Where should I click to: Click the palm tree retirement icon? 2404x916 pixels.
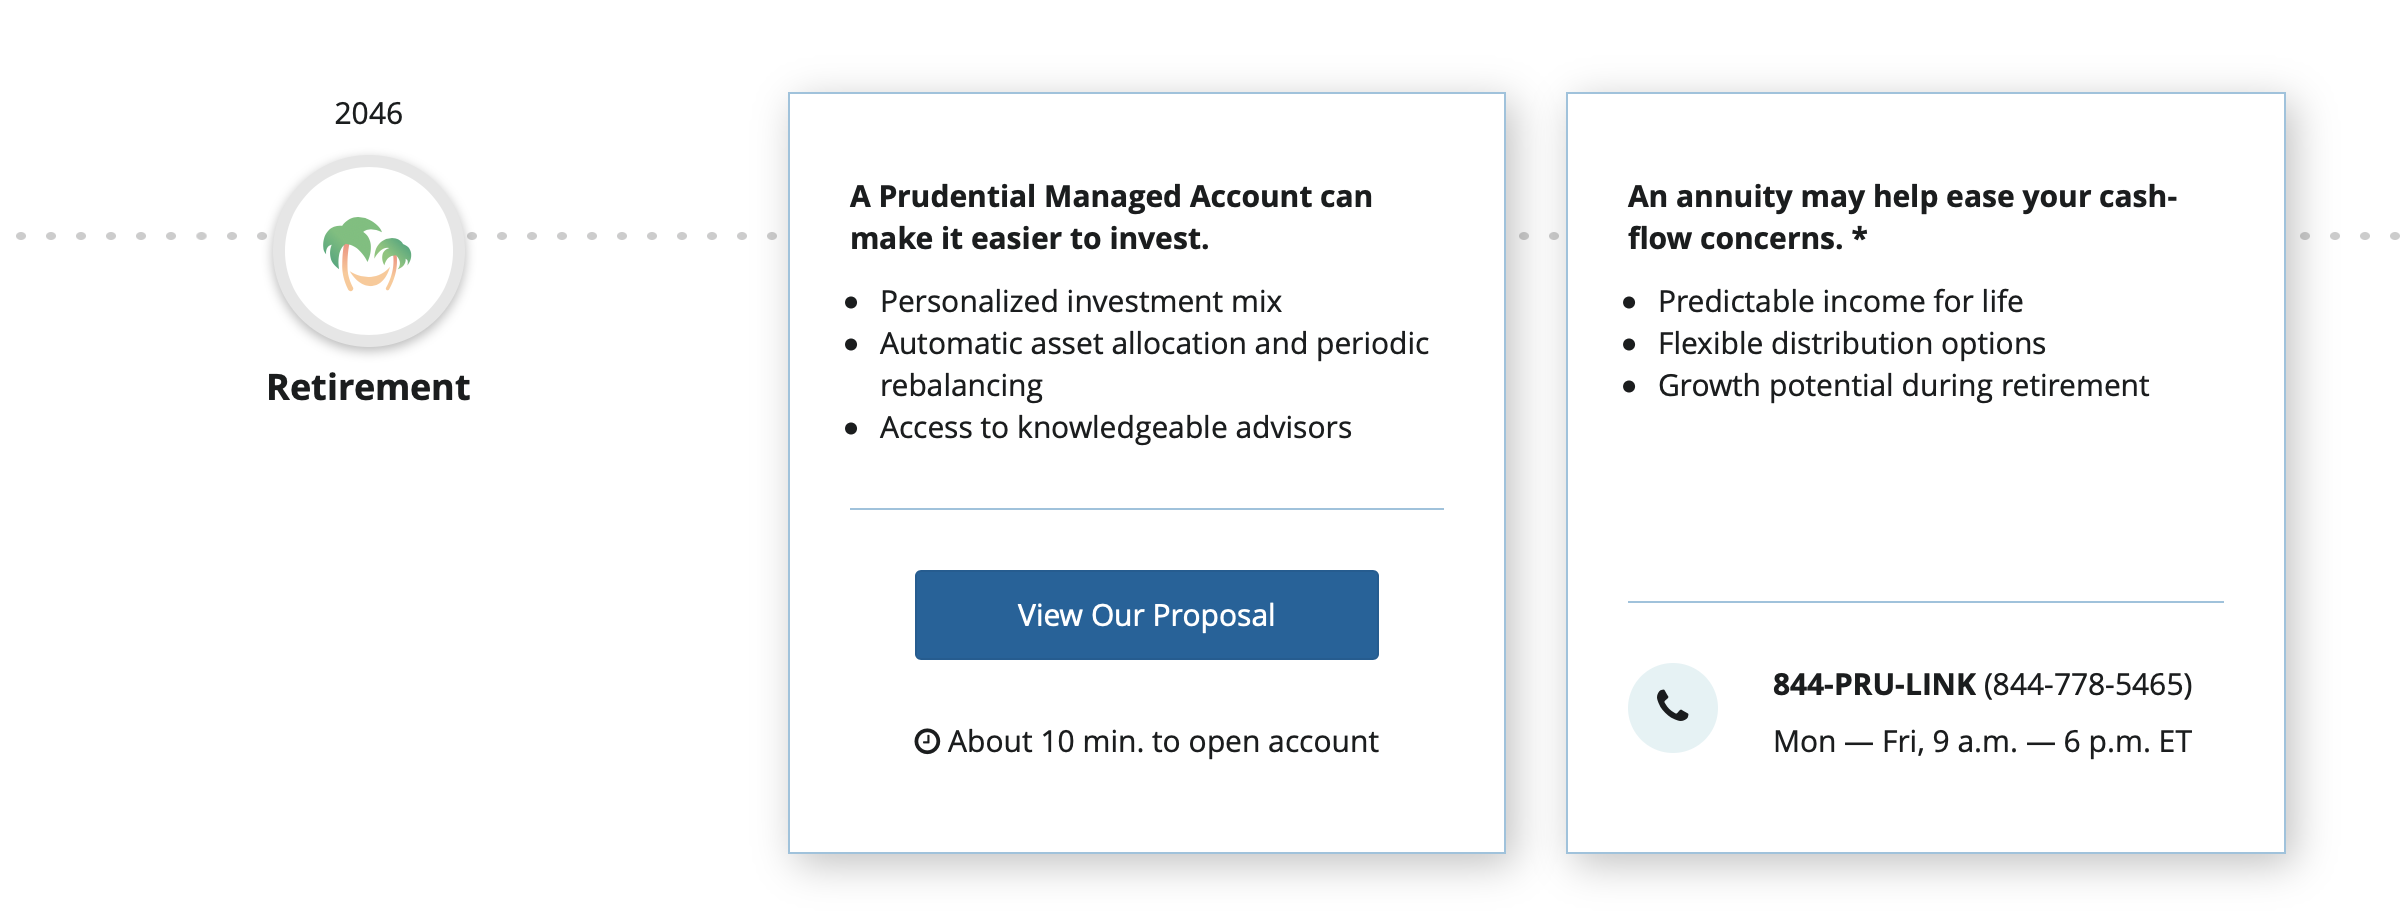click(368, 252)
